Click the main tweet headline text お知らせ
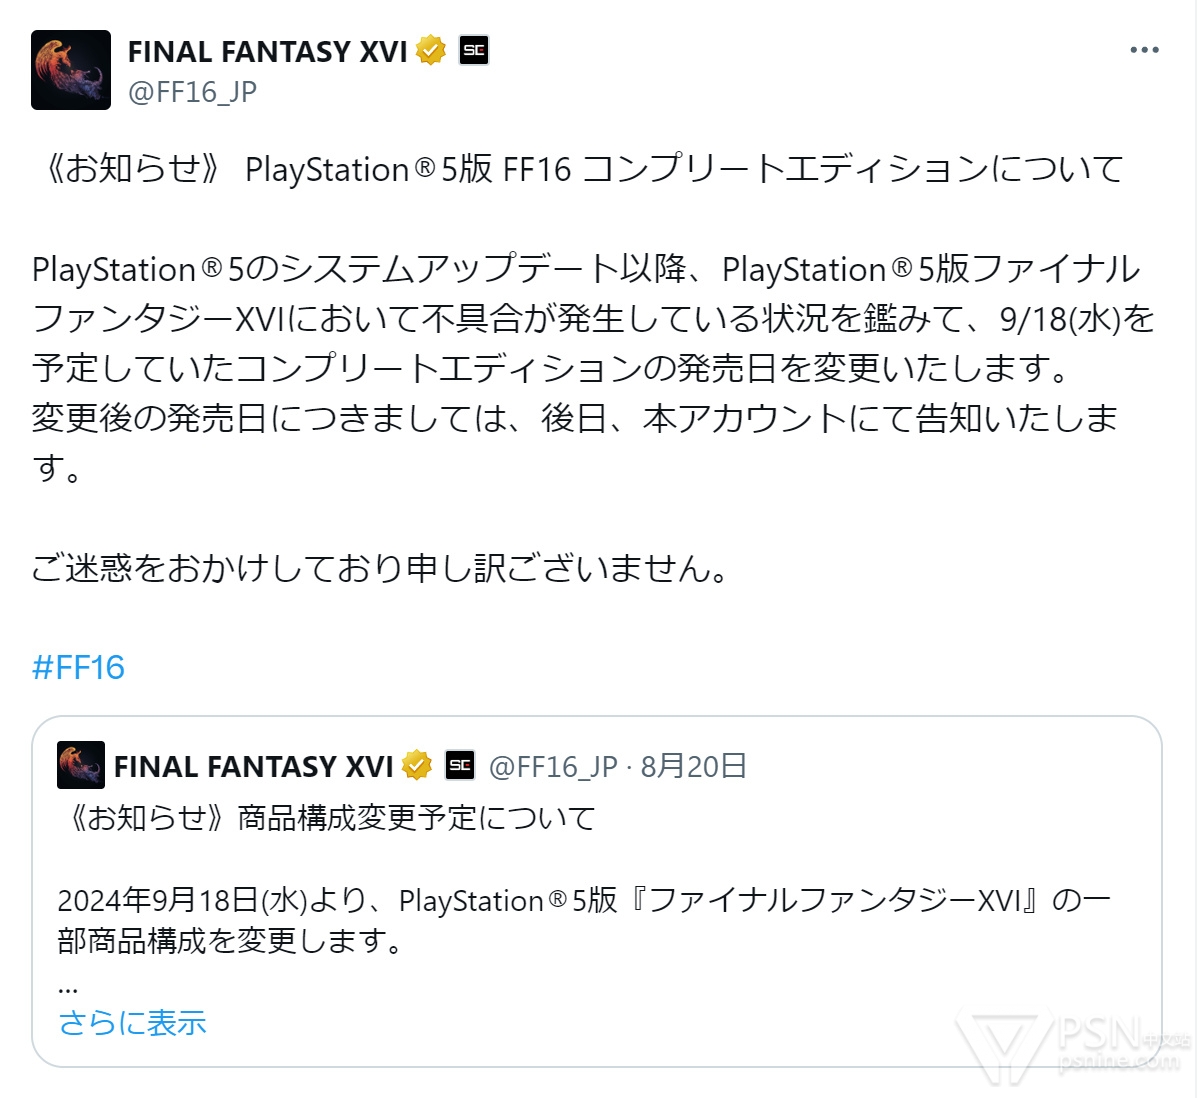 [133, 168]
